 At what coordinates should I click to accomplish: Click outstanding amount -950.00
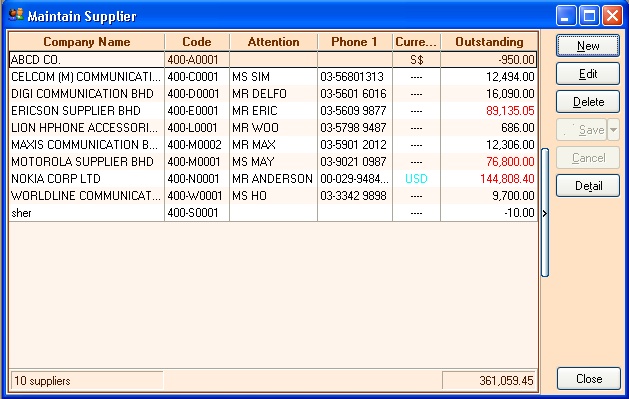[x=489, y=60]
